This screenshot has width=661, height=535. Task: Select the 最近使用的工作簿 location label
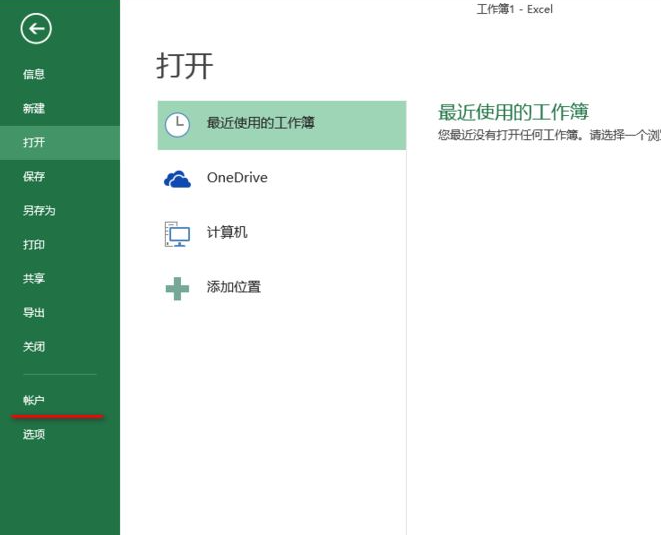point(260,123)
